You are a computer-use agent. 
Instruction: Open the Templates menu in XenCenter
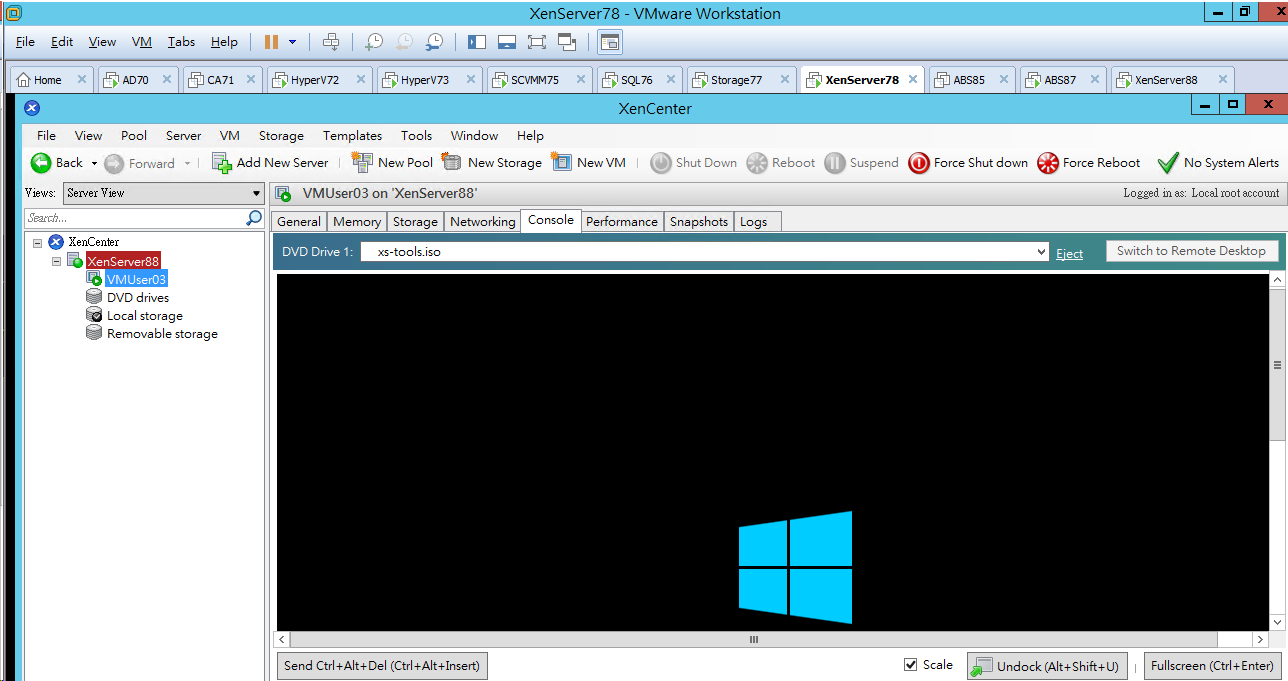[352, 136]
